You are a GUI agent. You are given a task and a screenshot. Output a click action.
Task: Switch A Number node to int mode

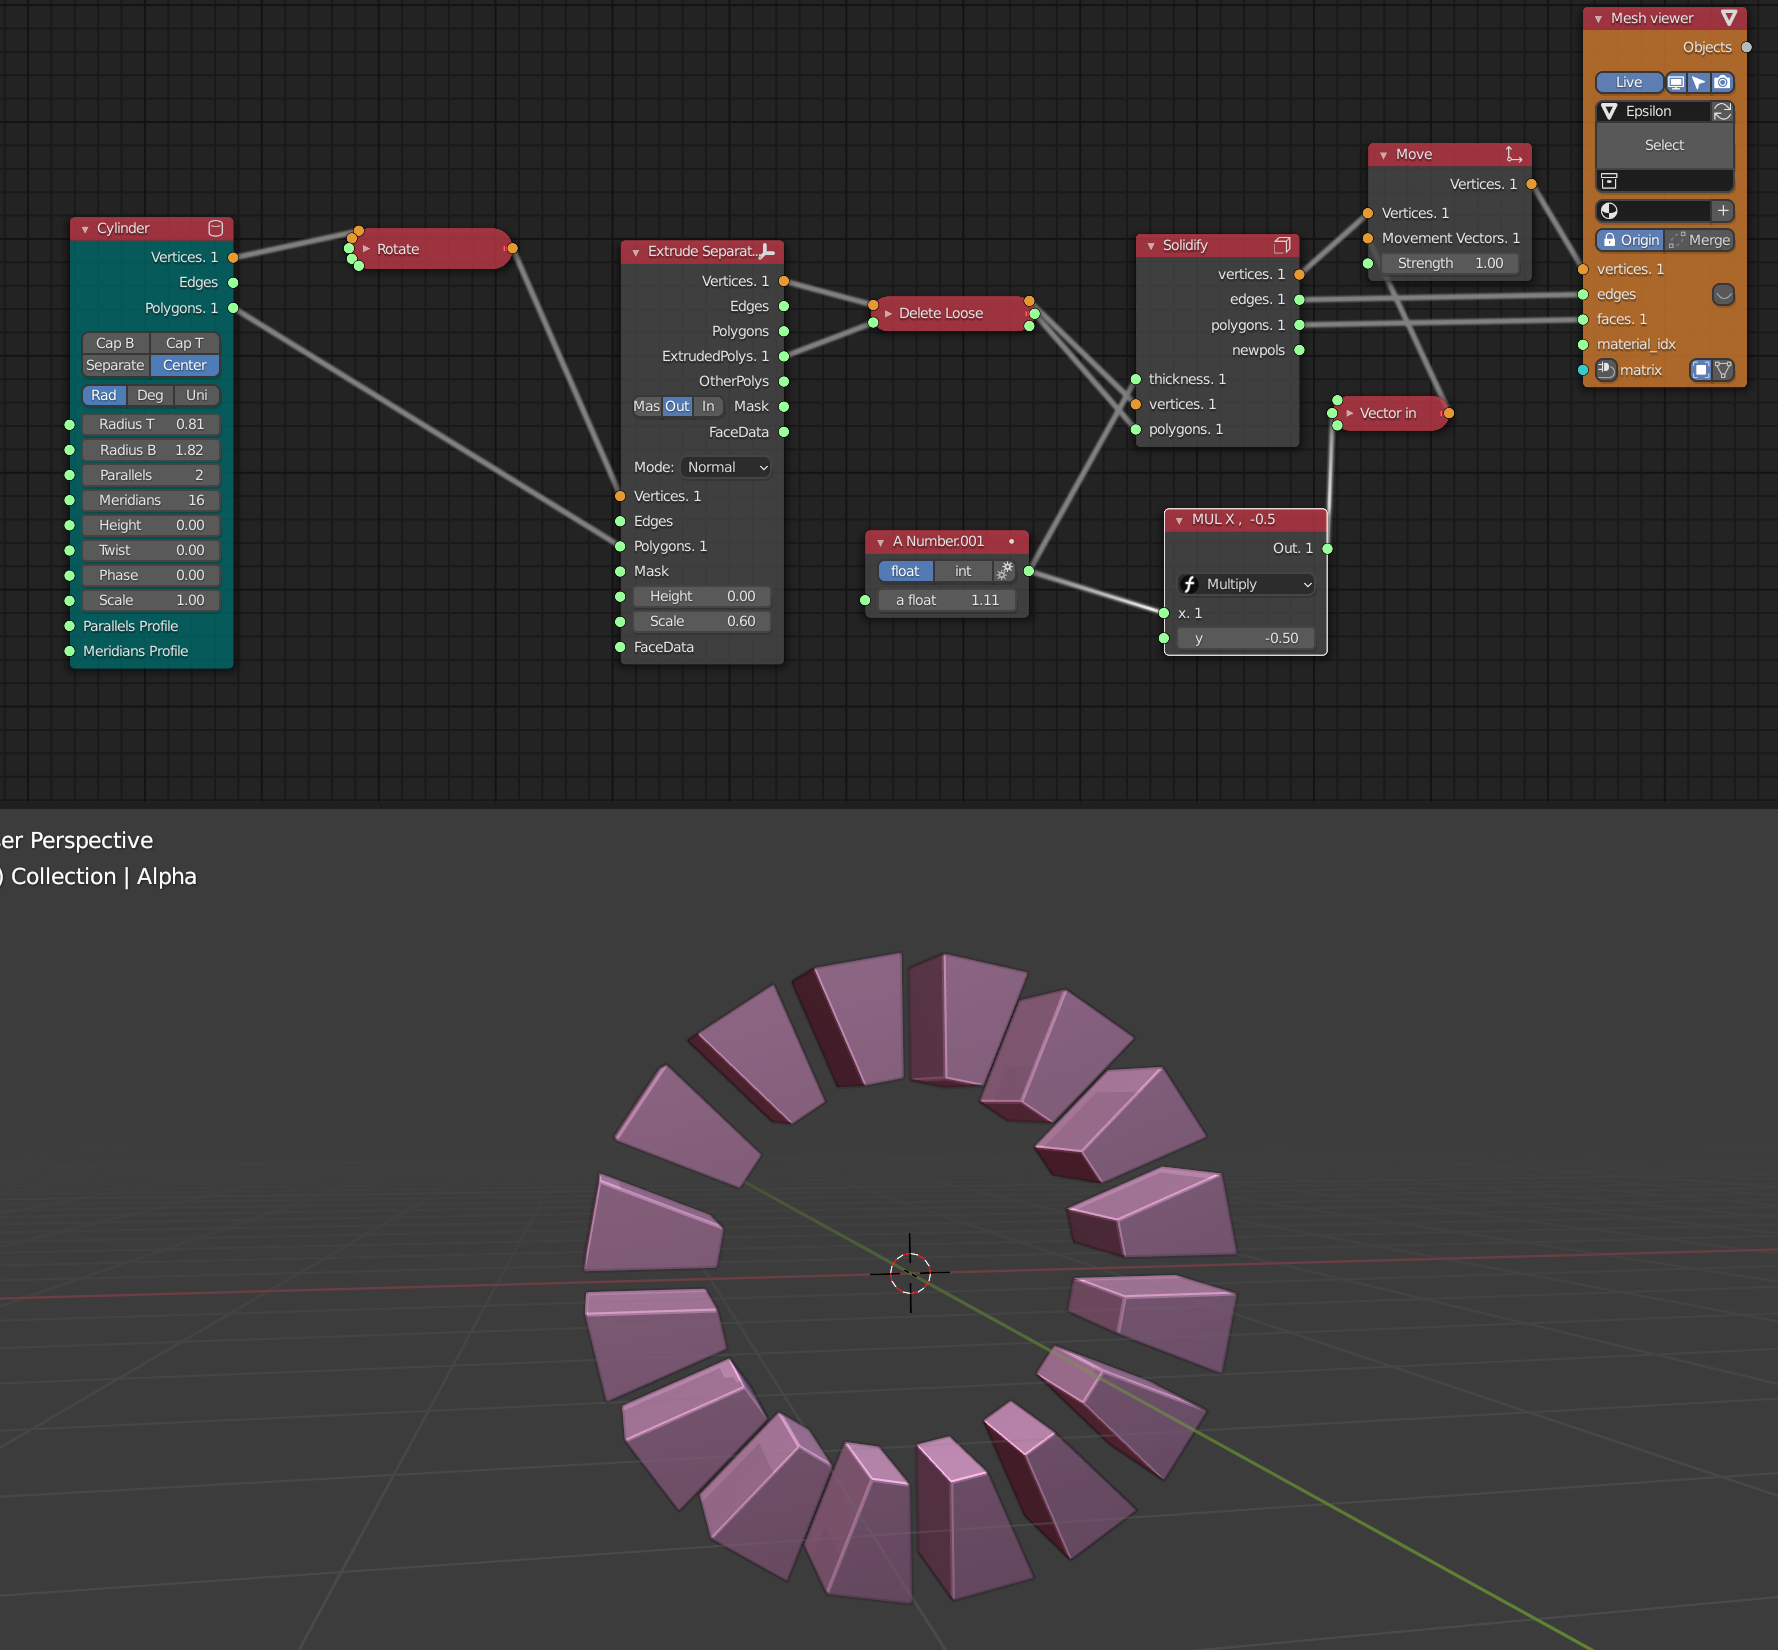coord(962,571)
